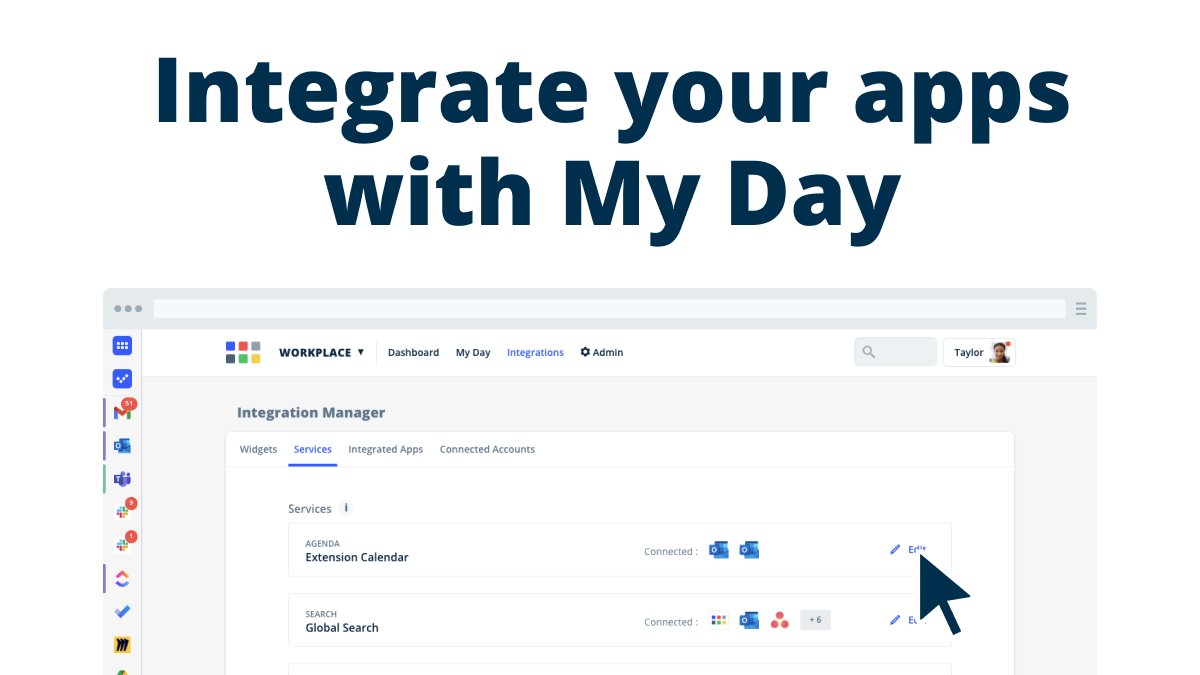Screen dimensions: 1200x675
Task: Open the Connected Accounts tab
Action: pos(487,449)
